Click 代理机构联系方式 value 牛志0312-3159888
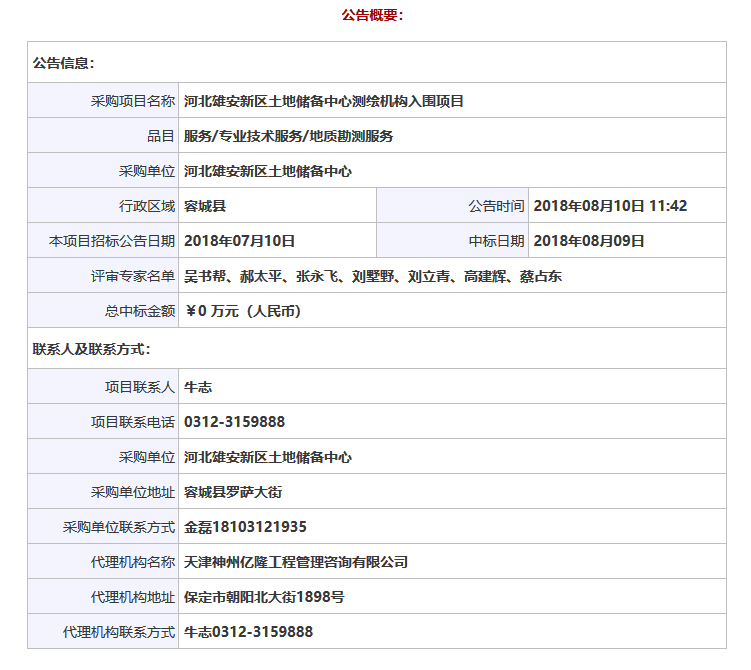 pyautogui.click(x=248, y=632)
